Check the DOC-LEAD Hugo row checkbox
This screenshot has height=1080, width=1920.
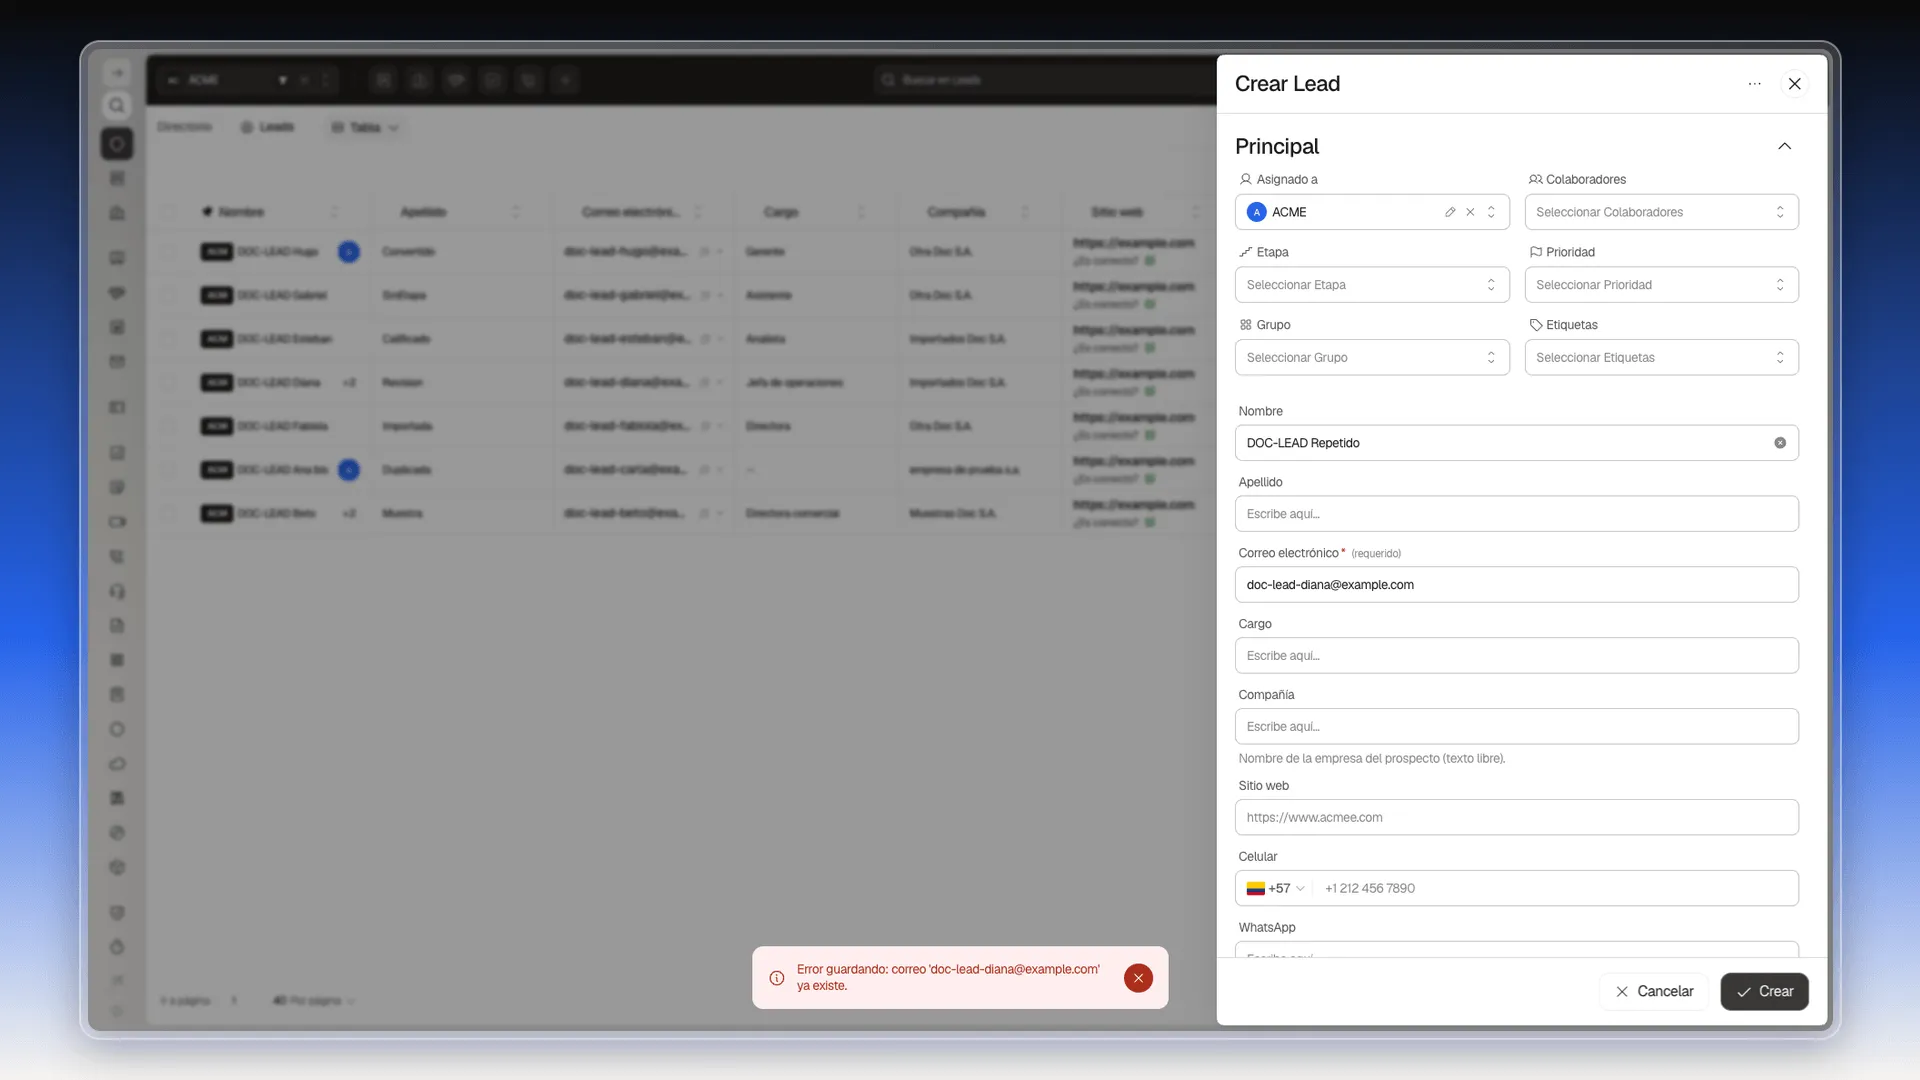(168, 252)
